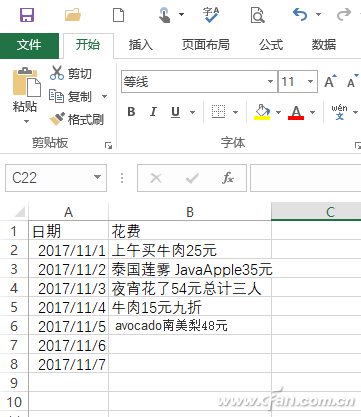Viewport: 361px width, 417px height.
Task: Expand the 复制 dropdown arrow
Action: (104, 97)
